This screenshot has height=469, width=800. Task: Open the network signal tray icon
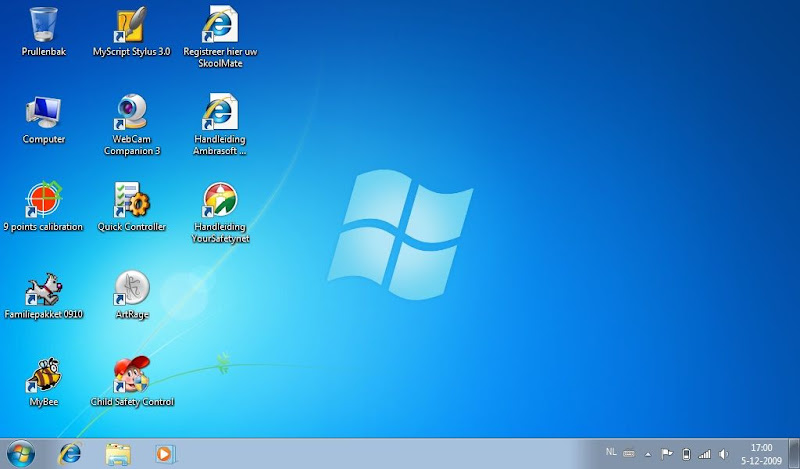click(705, 454)
